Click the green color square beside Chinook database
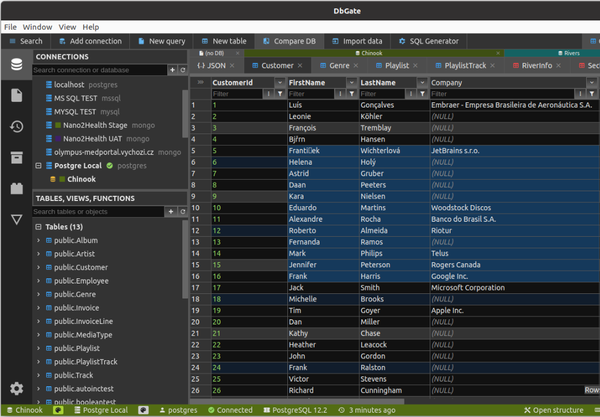 (x=62, y=179)
